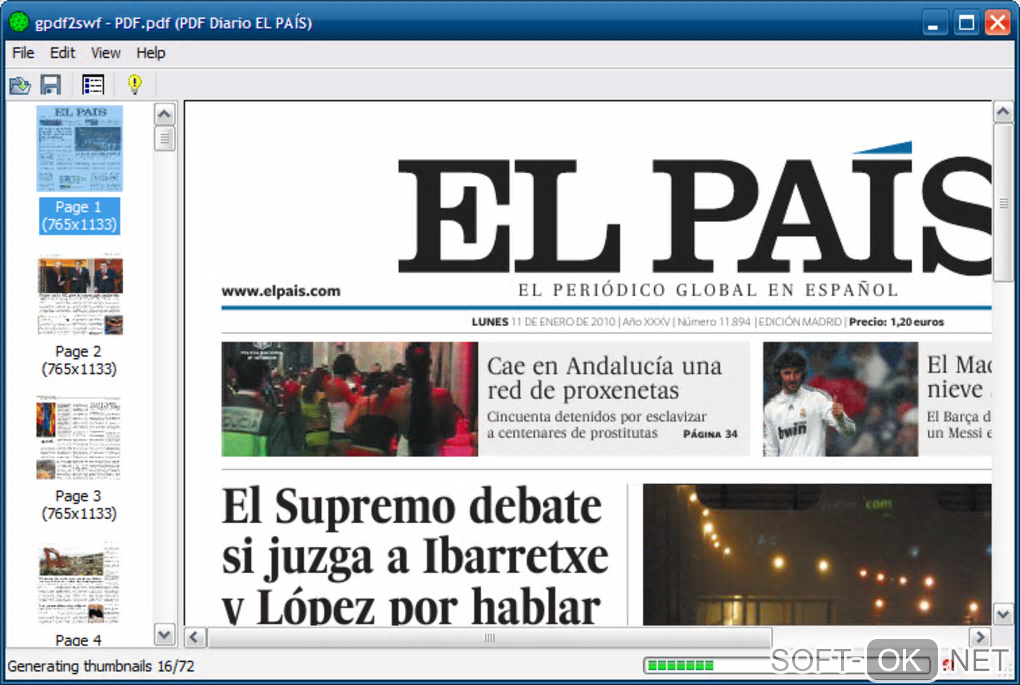1020x685 pixels.
Task: Click horizontal scroll right arrow
Action: pos(980,637)
